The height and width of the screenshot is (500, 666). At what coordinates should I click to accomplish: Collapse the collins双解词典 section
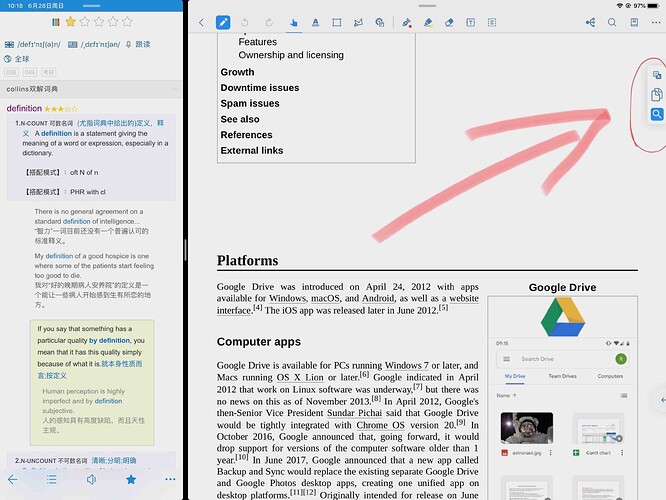coord(174,89)
